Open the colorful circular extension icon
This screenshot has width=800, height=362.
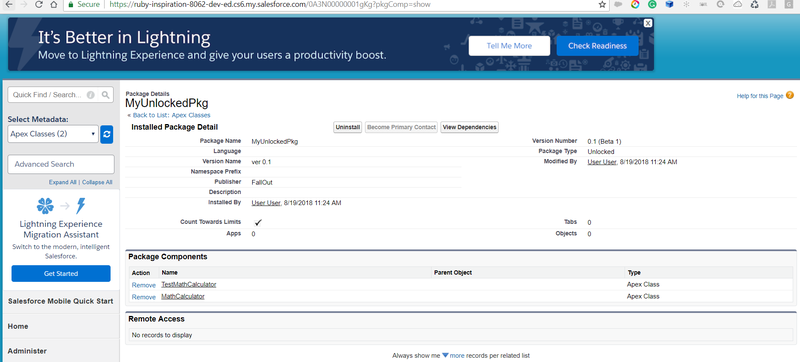tap(635, 4)
